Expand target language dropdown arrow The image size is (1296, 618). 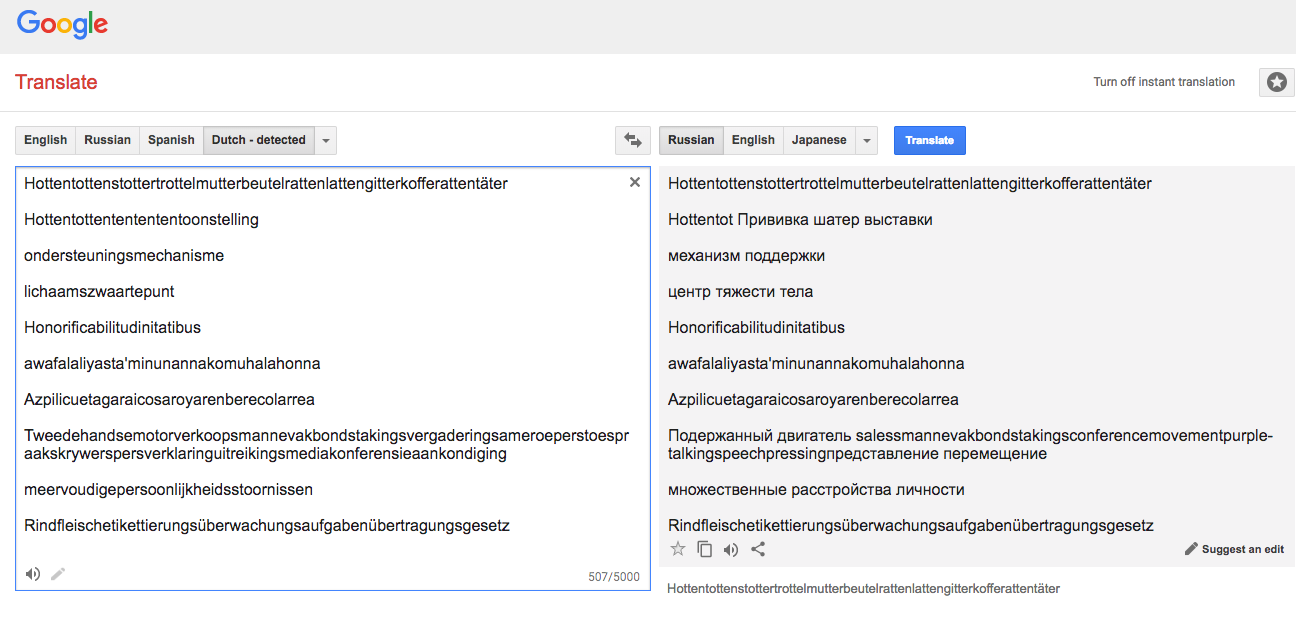(x=867, y=140)
